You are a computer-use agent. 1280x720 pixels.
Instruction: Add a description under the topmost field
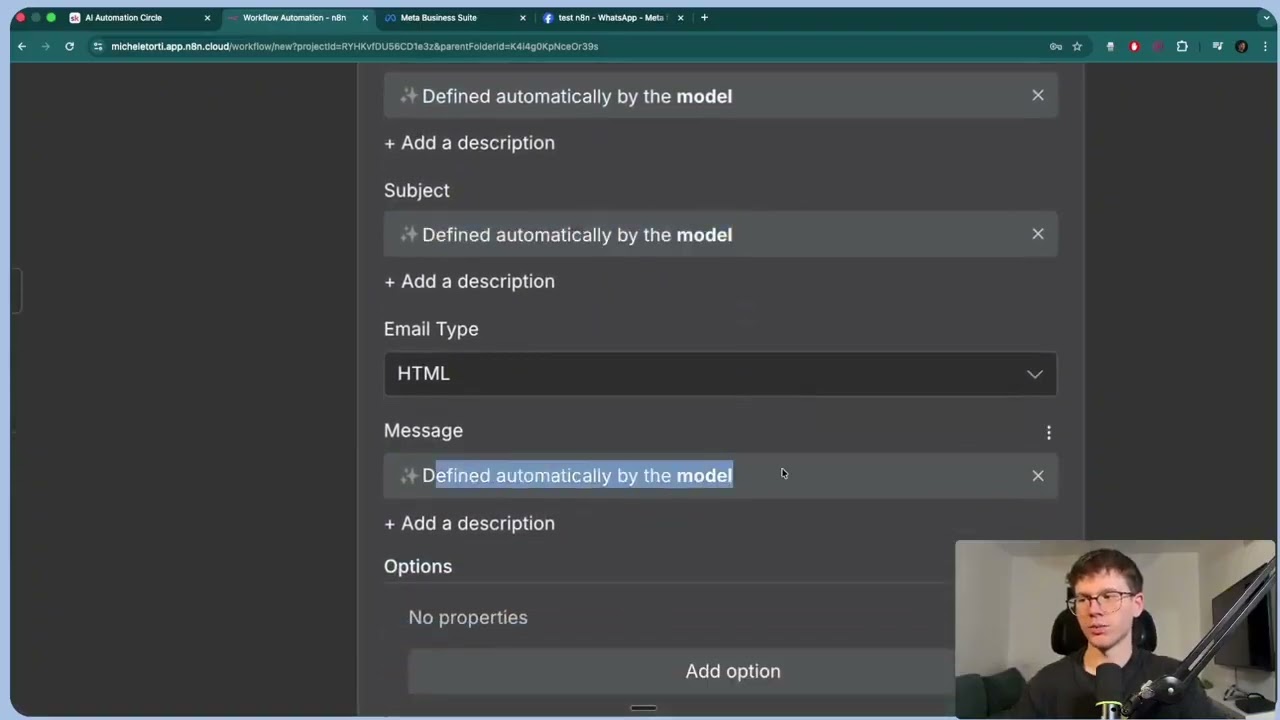[x=469, y=142]
